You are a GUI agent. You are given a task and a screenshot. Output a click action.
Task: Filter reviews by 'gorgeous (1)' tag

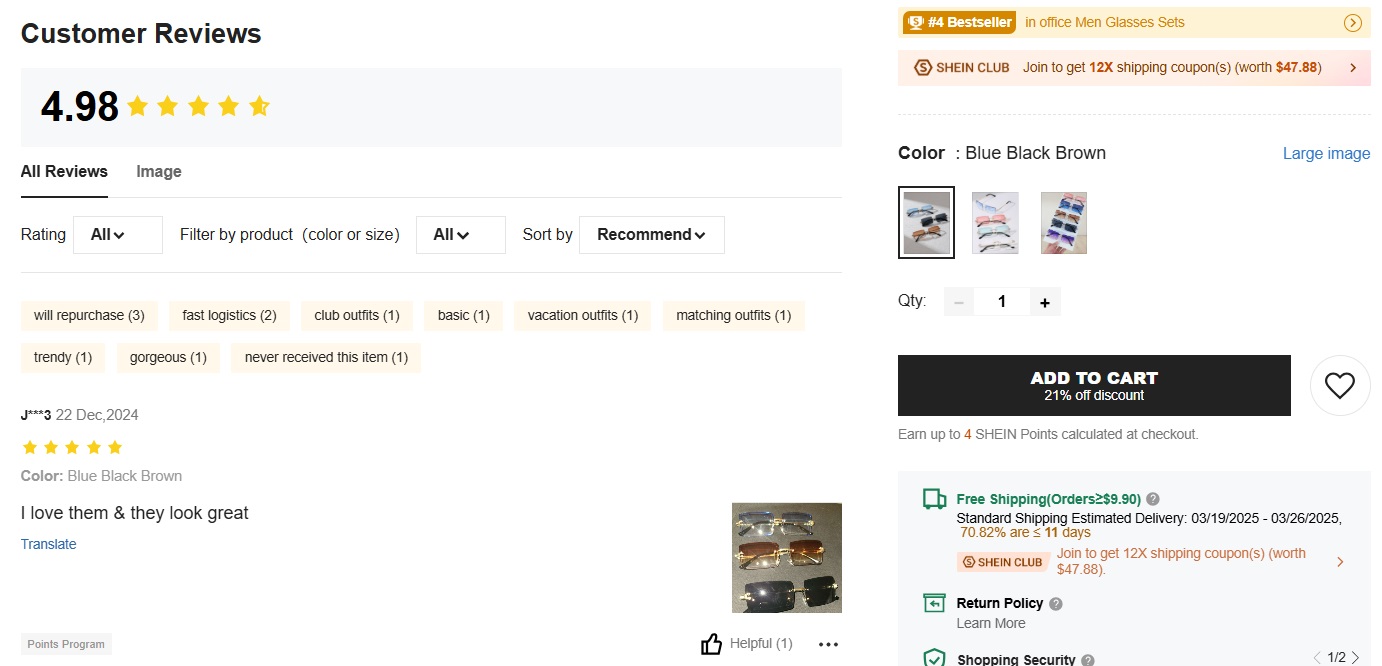168,358
